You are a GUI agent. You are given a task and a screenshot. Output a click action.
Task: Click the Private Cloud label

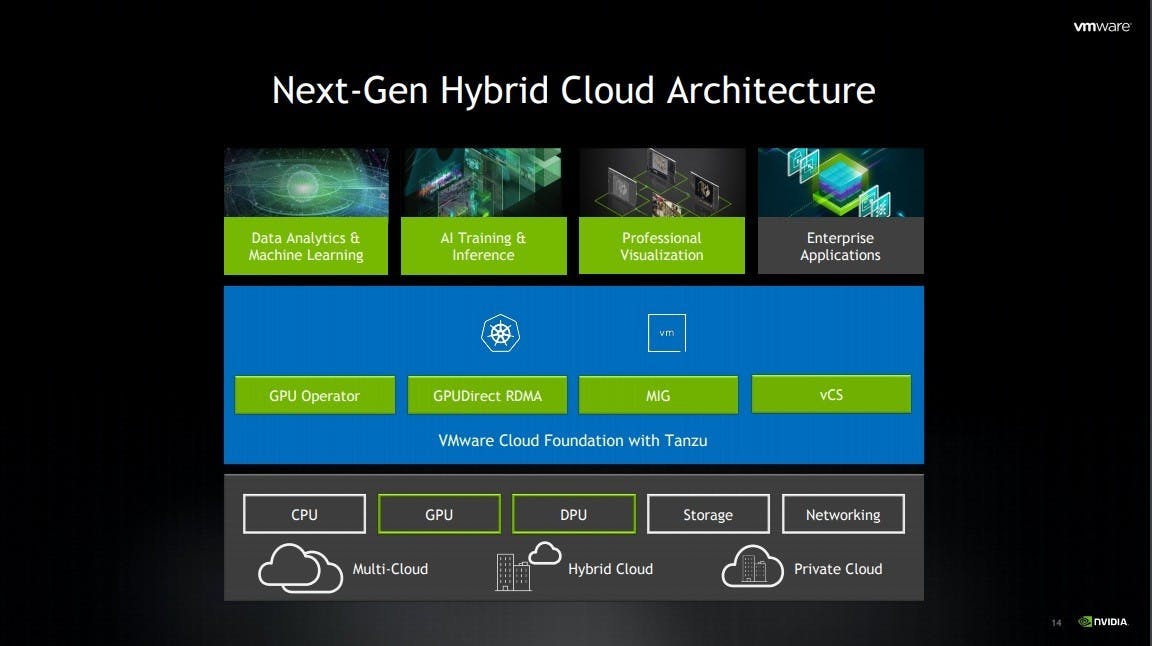(838, 569)
